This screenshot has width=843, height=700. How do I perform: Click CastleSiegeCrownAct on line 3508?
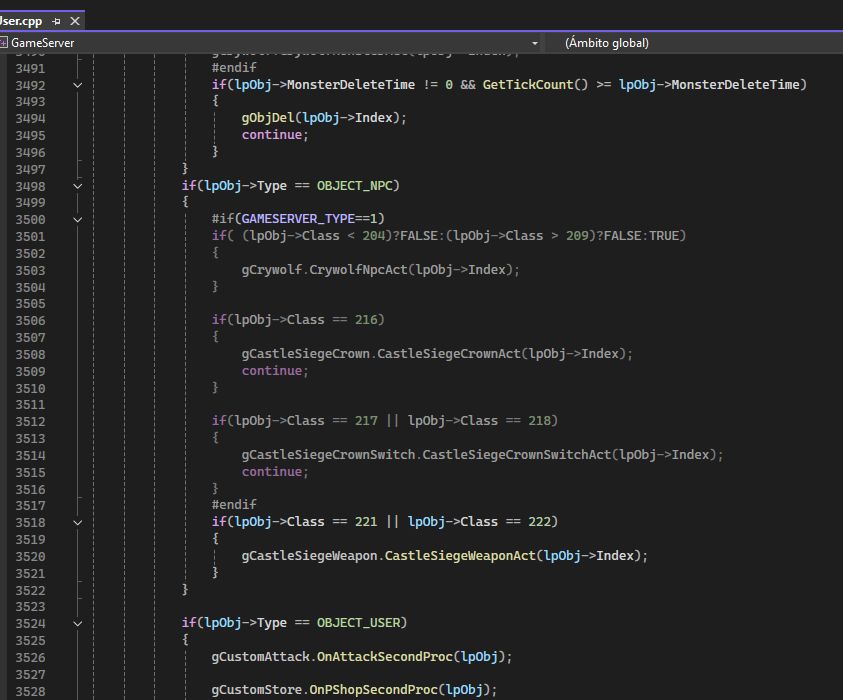click(449, 354)
